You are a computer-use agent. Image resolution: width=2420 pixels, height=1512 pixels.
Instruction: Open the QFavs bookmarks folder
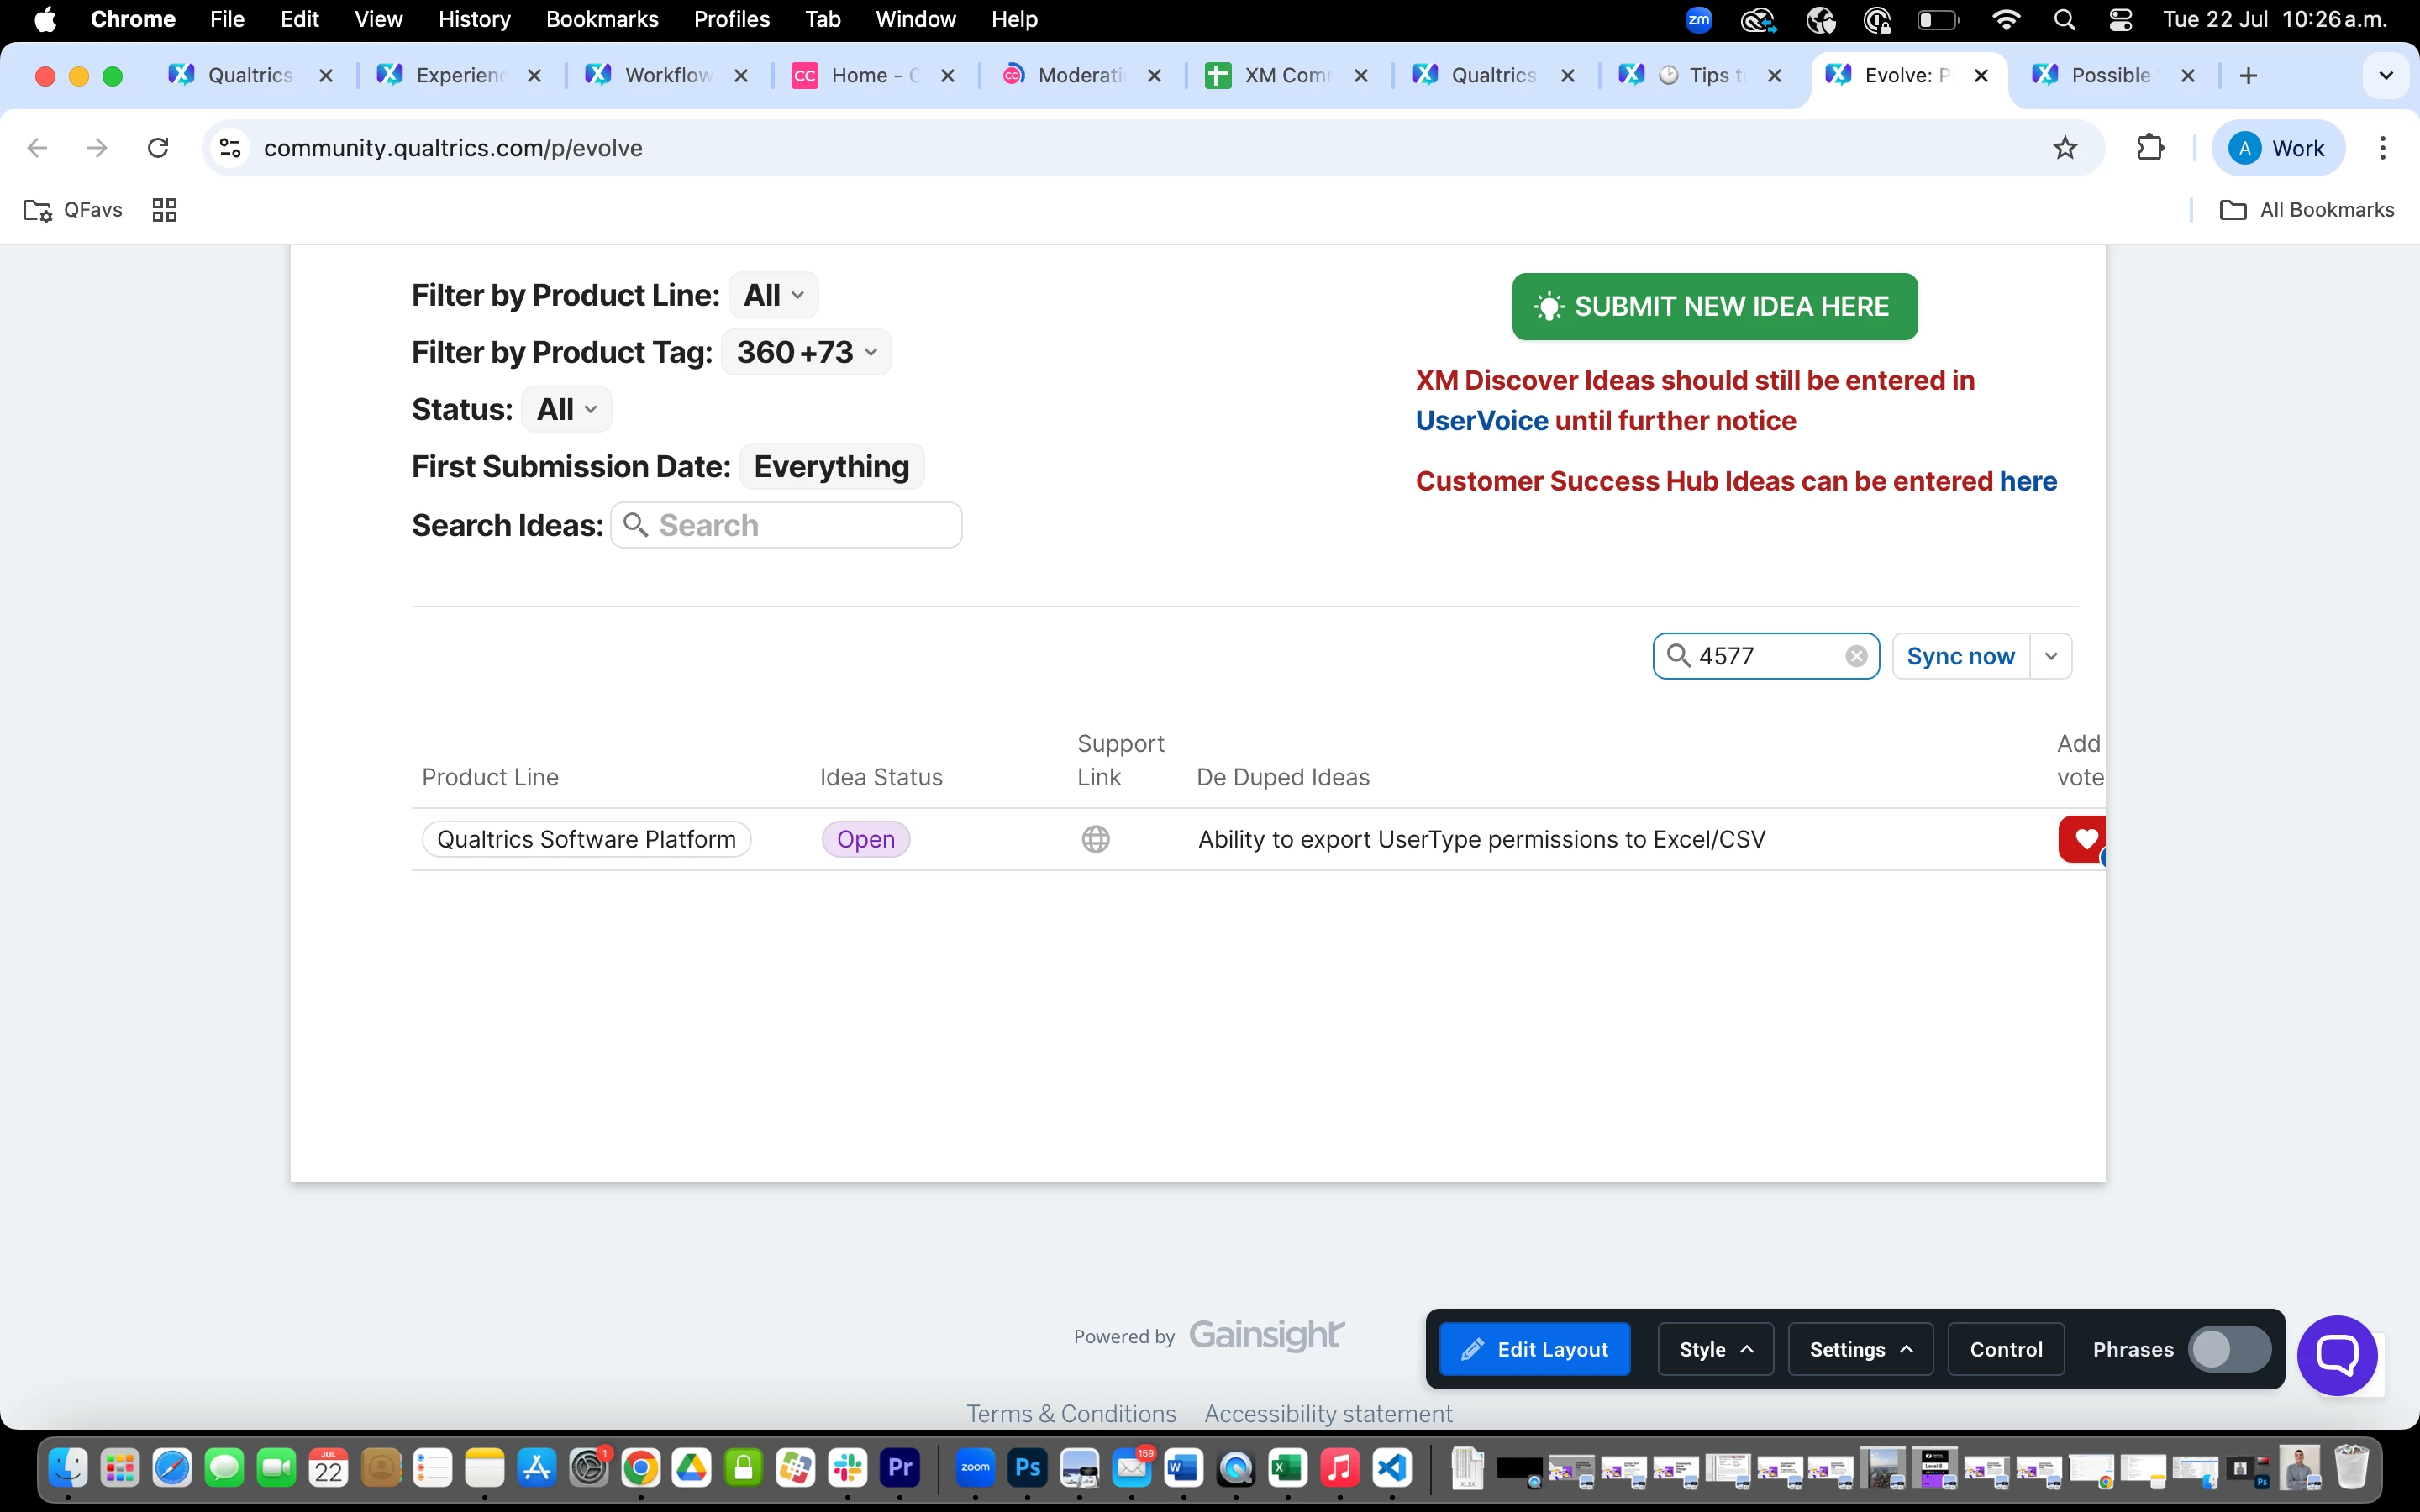pyautogui.click(x=73, y=210)
